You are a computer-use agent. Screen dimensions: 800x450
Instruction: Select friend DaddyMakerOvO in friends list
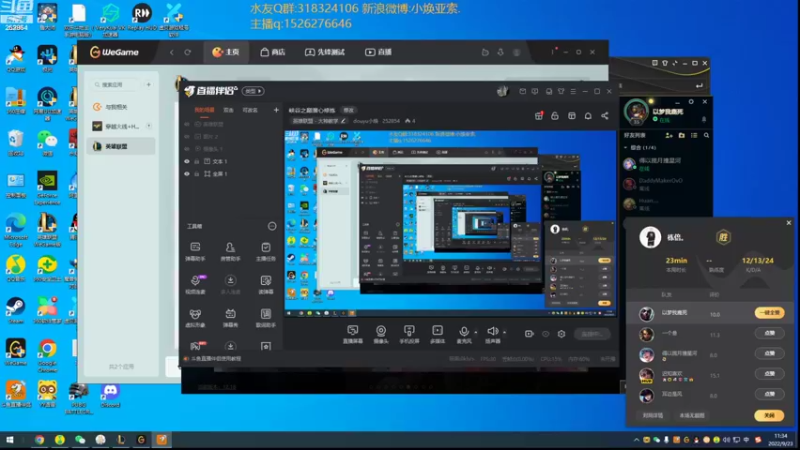(665, 183)
